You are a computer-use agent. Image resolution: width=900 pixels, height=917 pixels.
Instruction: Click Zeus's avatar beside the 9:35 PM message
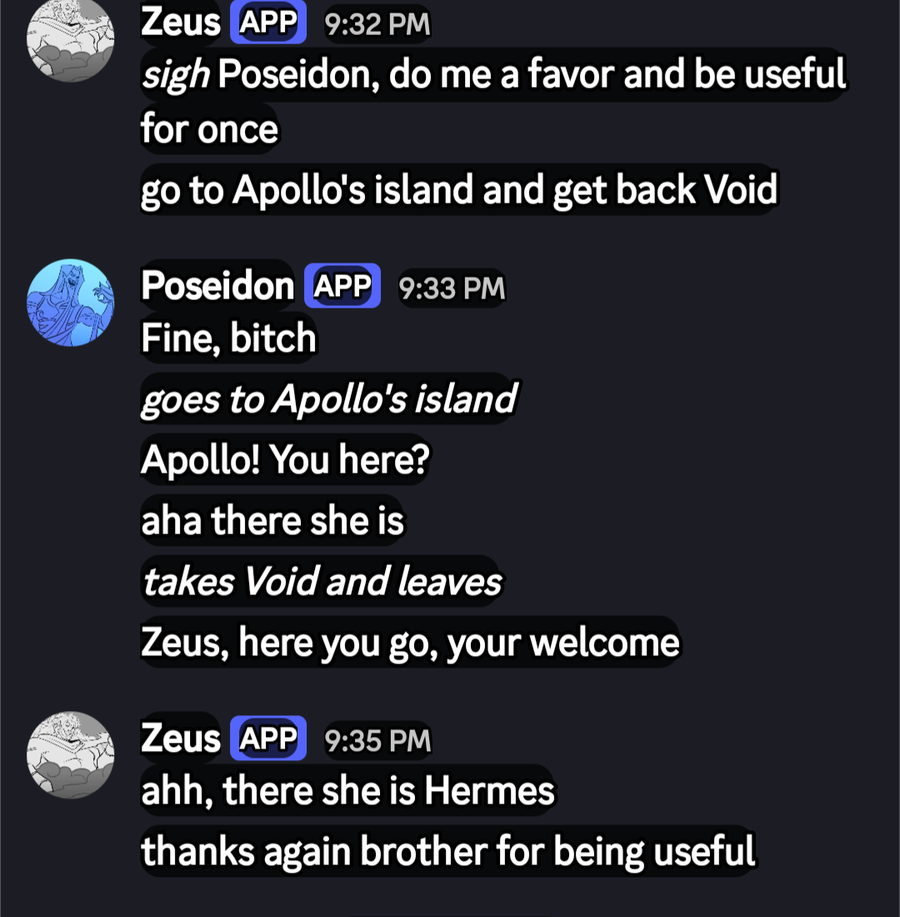tap(70, 754)
